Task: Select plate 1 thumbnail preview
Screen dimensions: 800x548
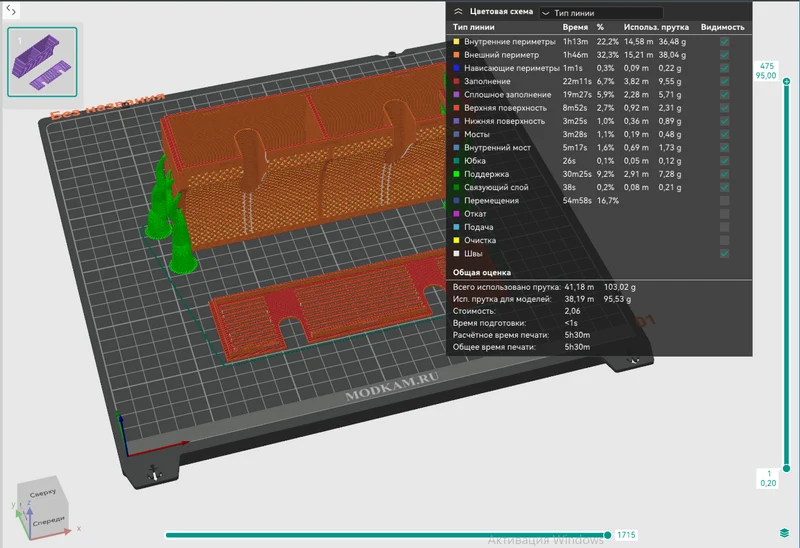Action: pyautogui.click(x=42, y=62)
